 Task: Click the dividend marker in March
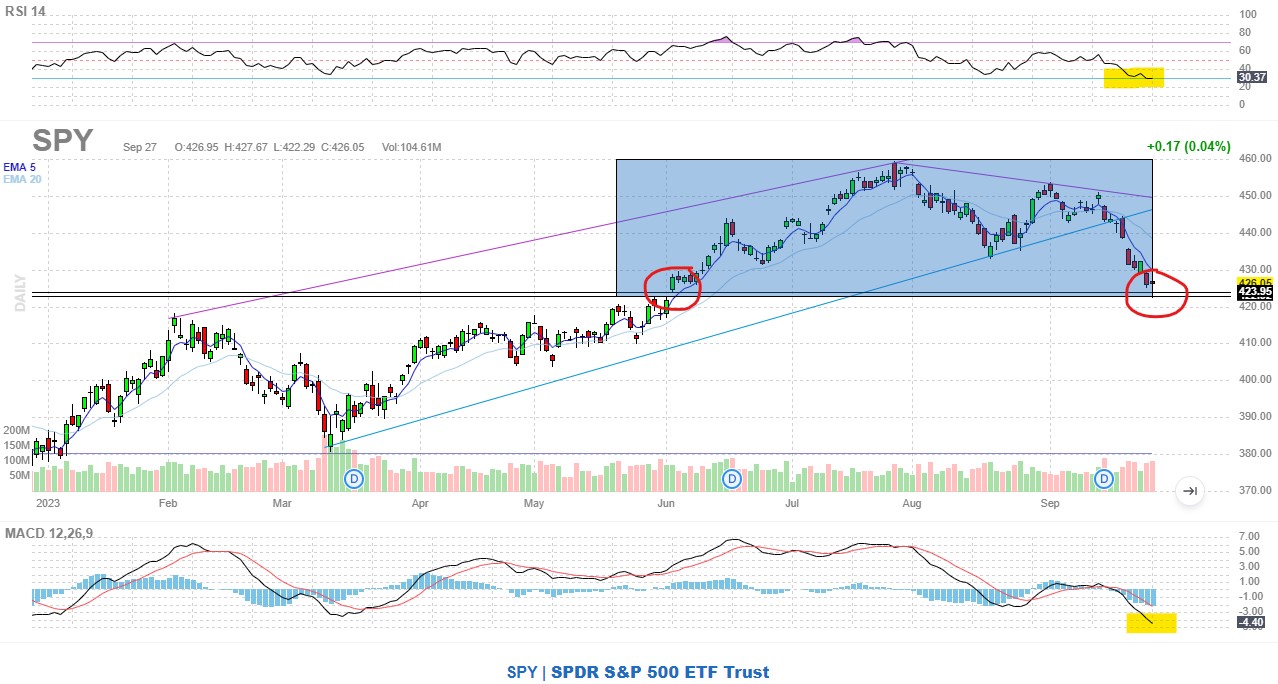[354, 480]
